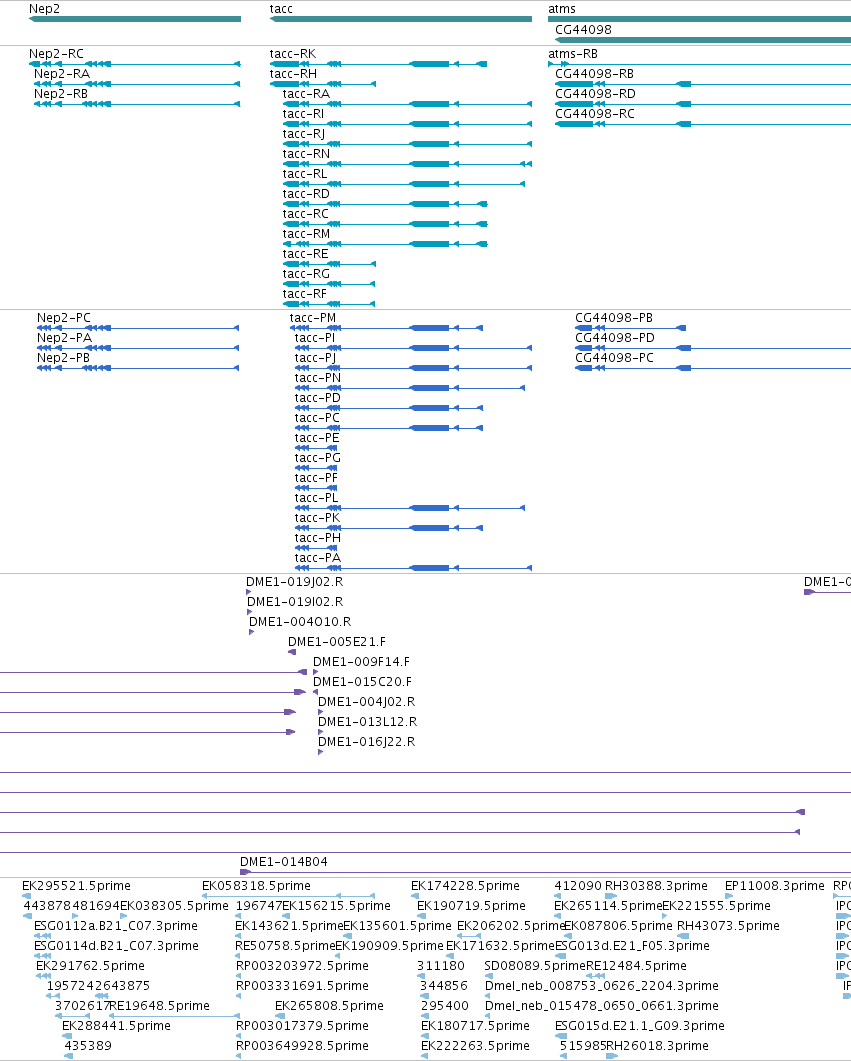Open cDNA EK222263.5prime
Screen dimensions: 851x1061
pyautogui.click(x=476, y=1045)
